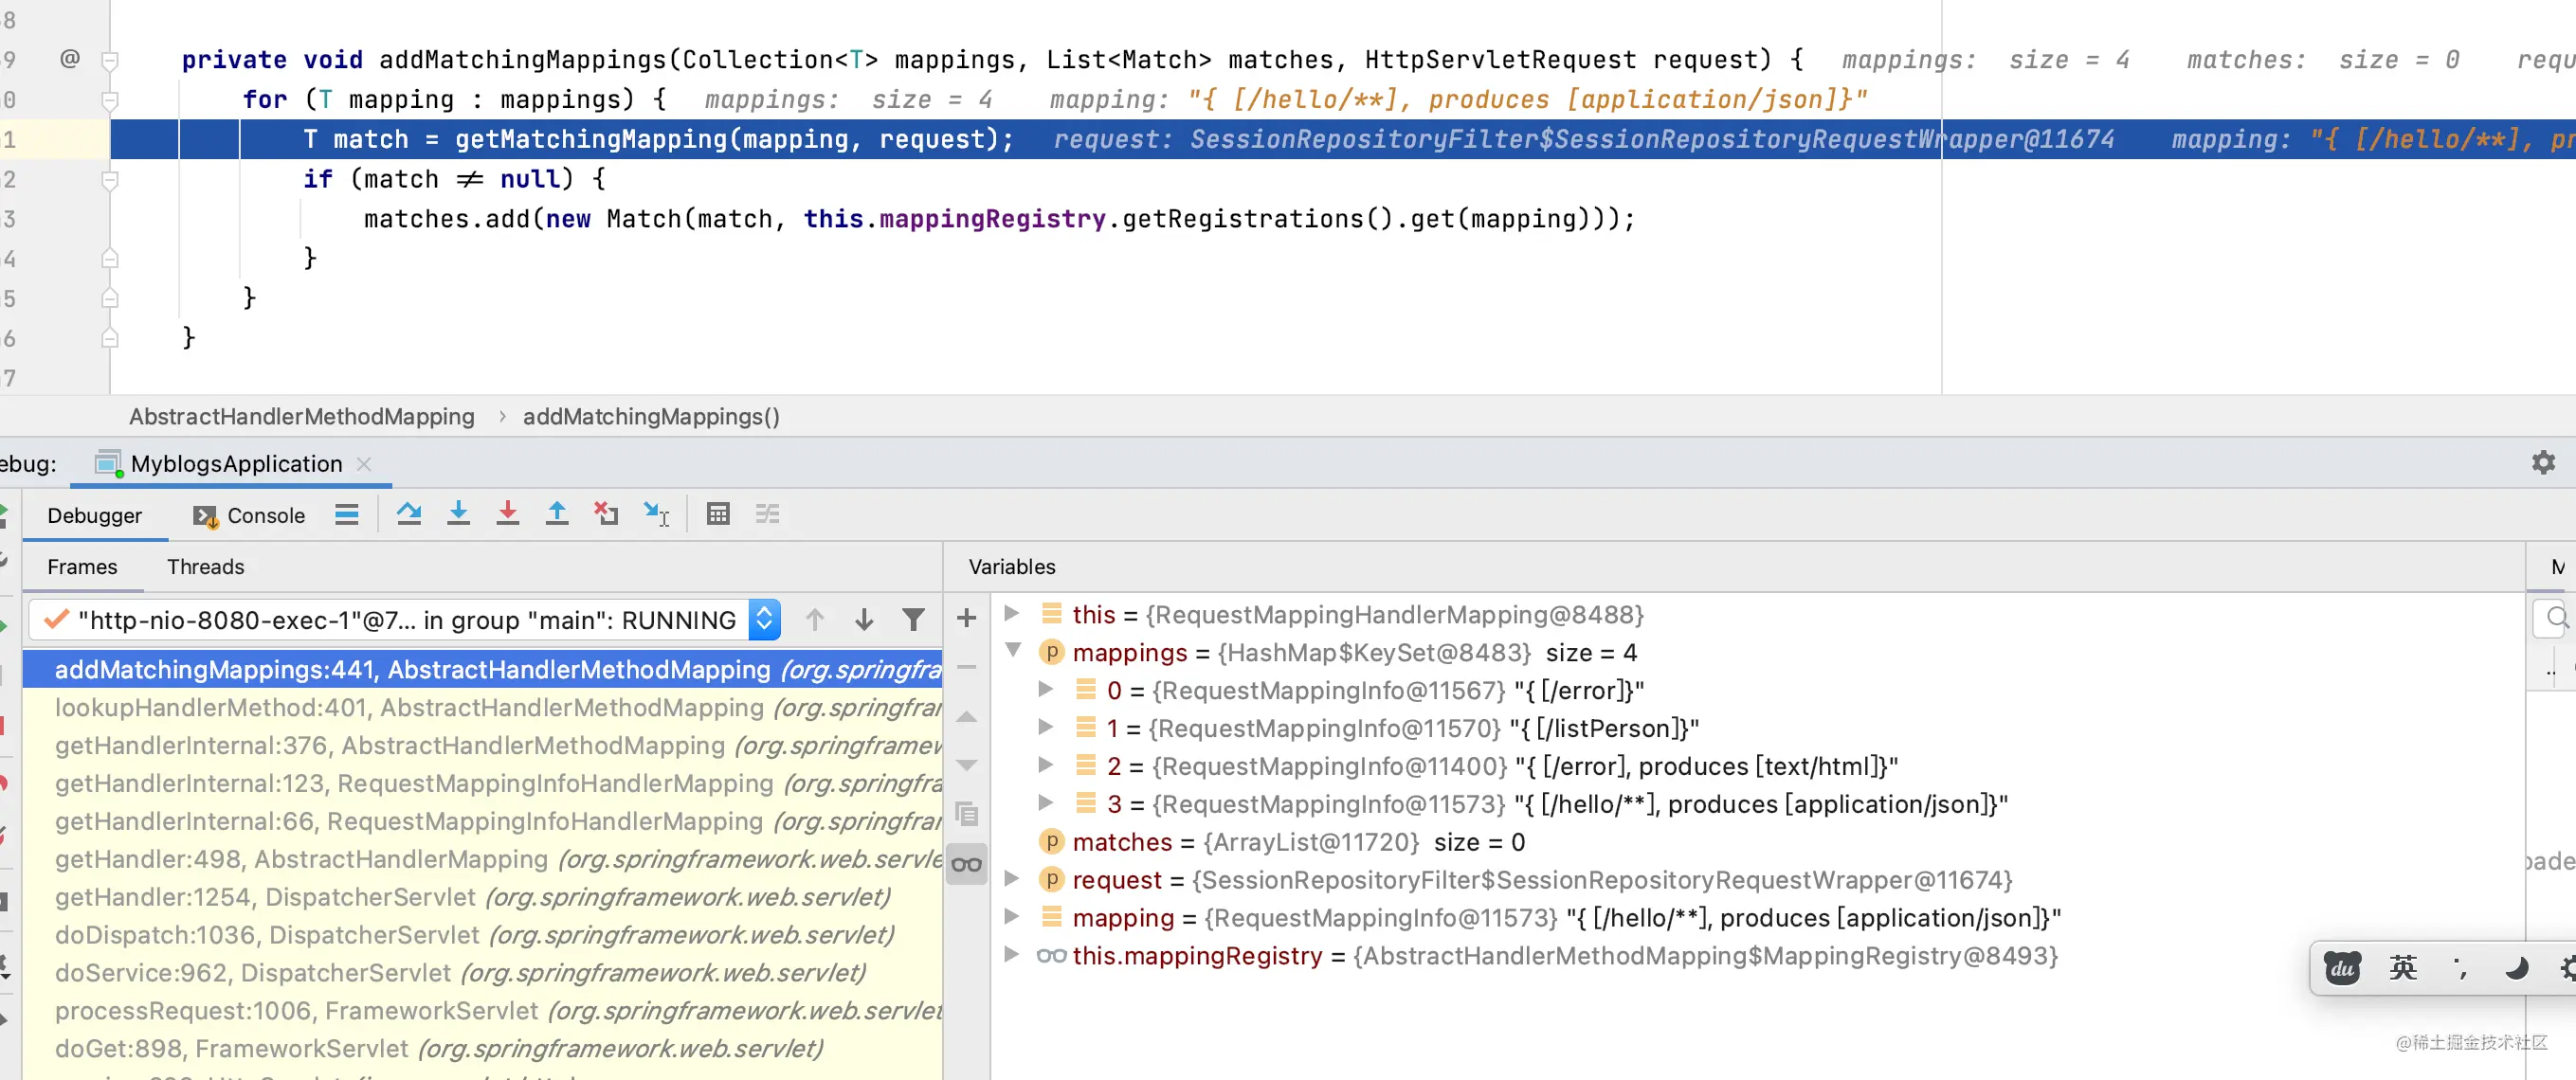
Task: Remove selected watch with minus icon
Action: (x=966, y=667)
